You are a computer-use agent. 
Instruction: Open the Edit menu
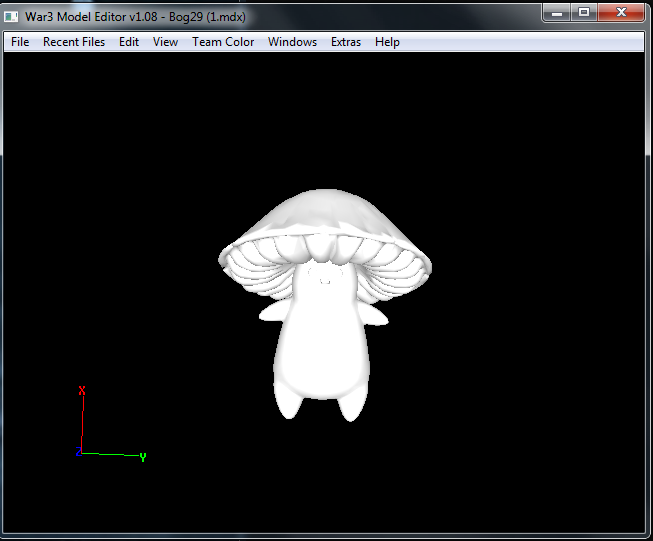pos(129,42)
